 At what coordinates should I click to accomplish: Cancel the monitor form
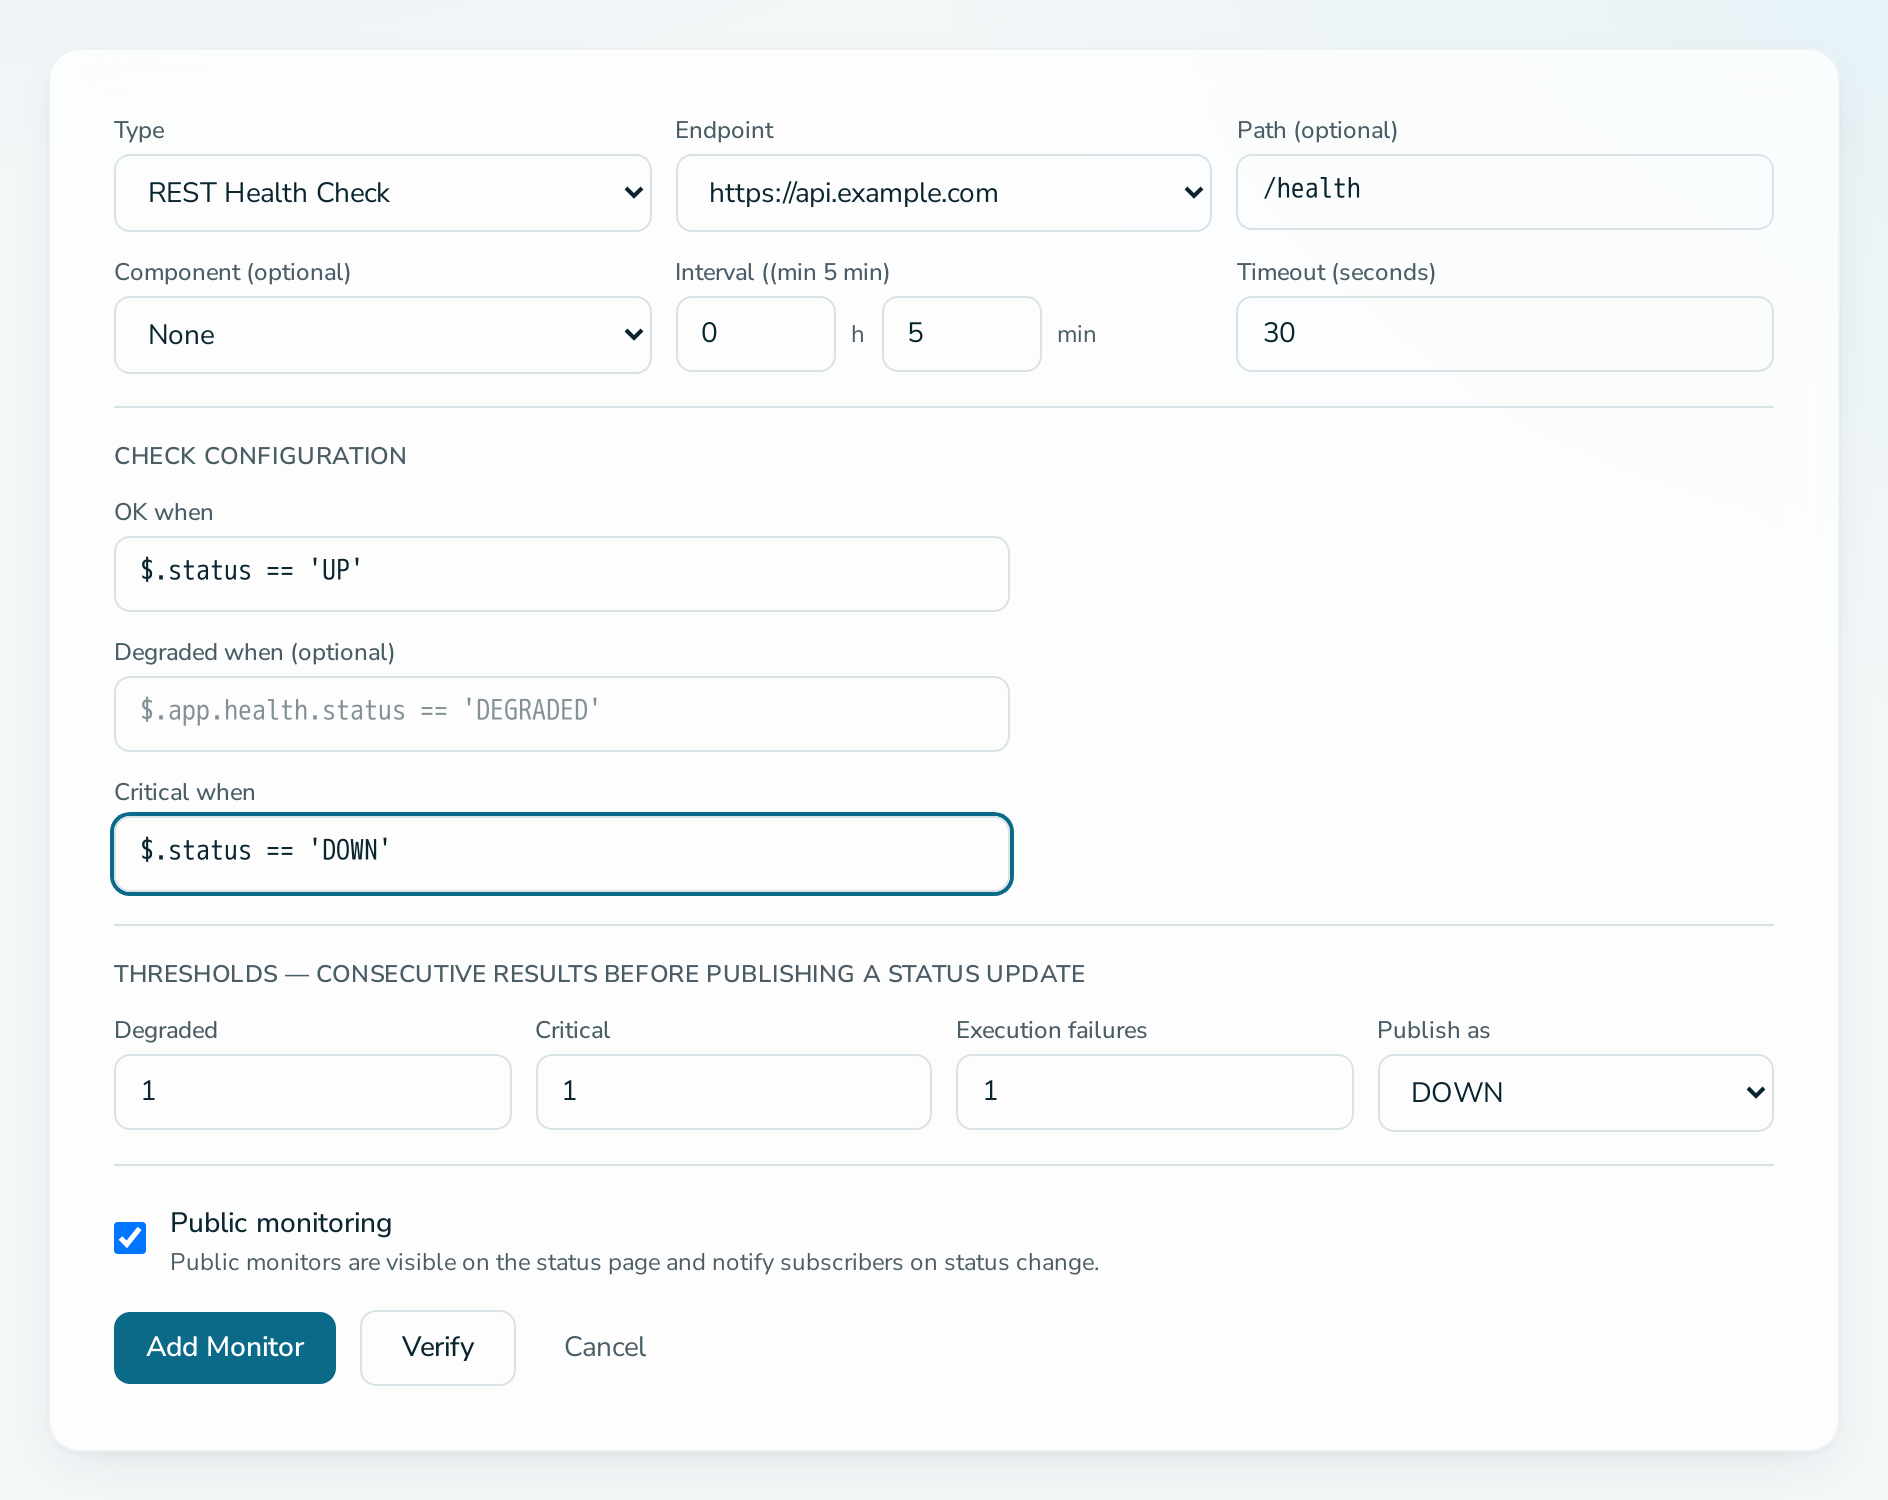(605, 1348)
